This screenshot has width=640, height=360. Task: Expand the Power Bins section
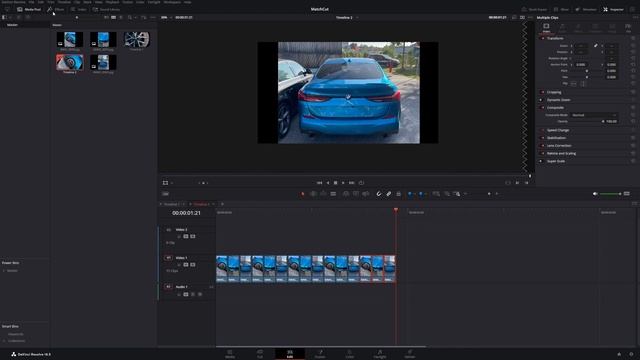(10, 263)
